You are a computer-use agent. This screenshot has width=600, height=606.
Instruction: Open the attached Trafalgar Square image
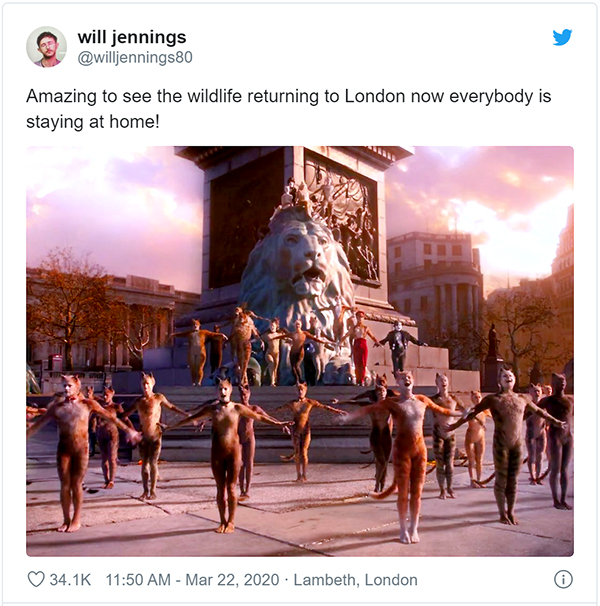(x=300, y=351)
